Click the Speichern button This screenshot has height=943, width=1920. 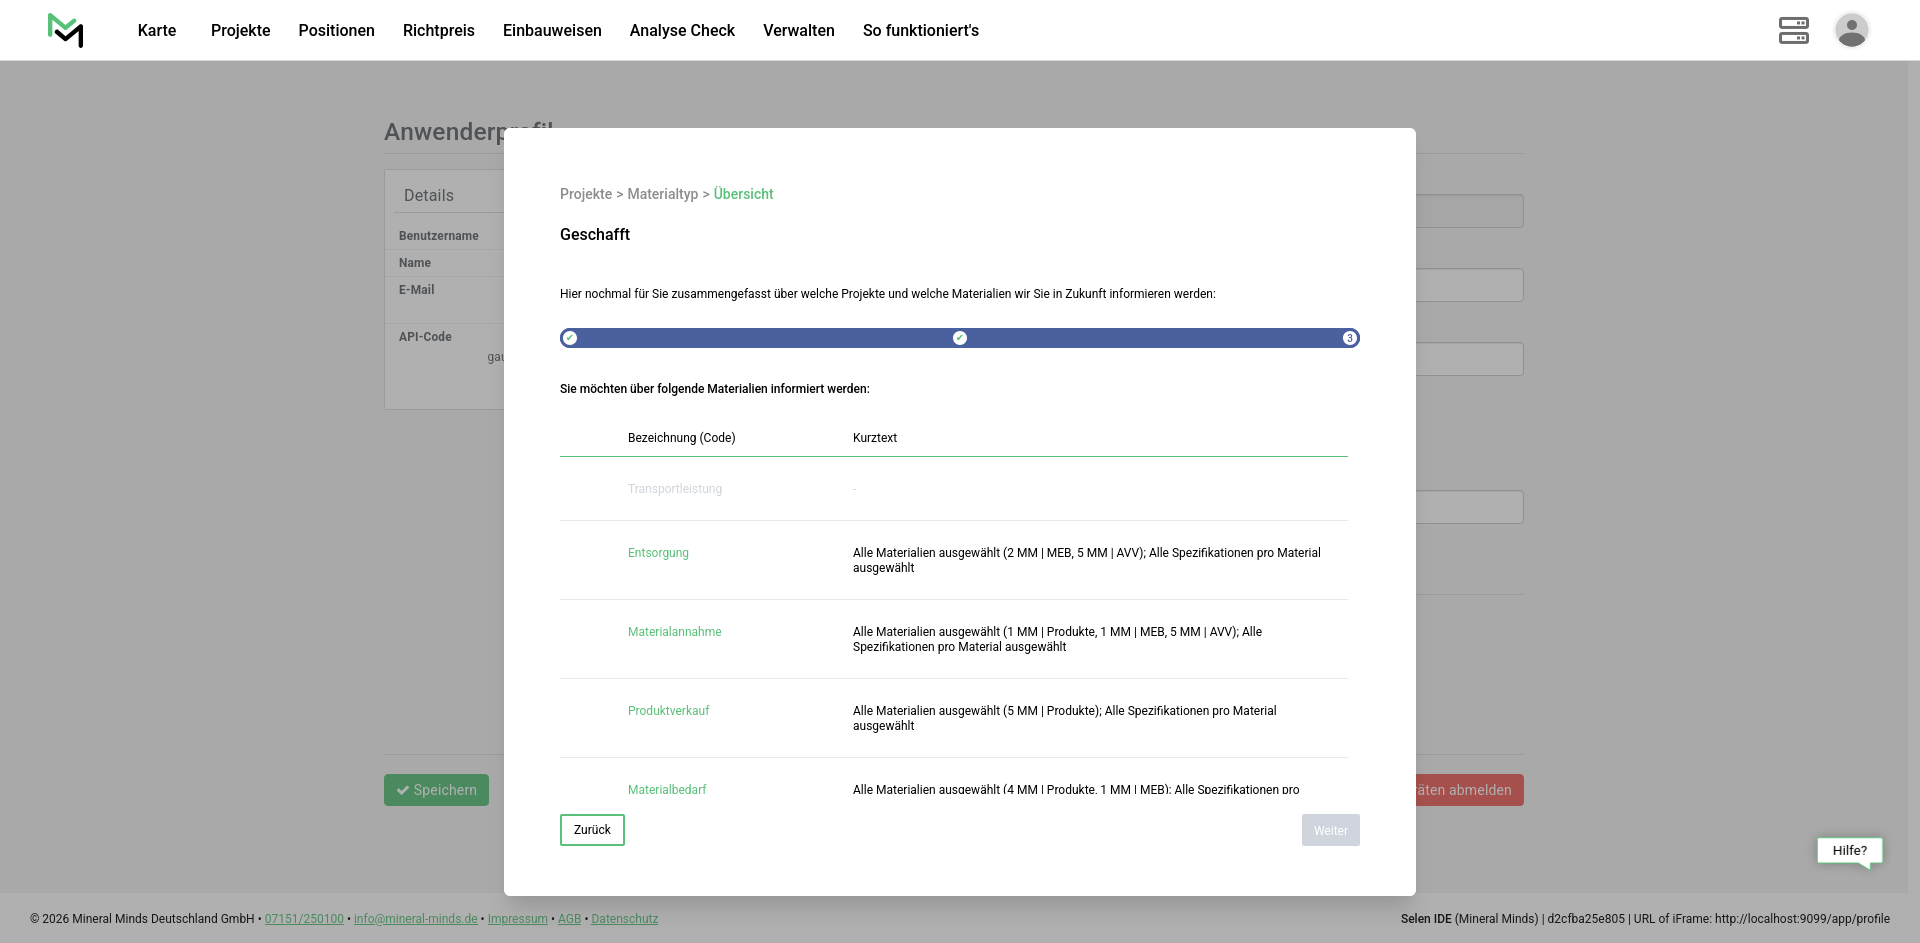click(436, 790)
